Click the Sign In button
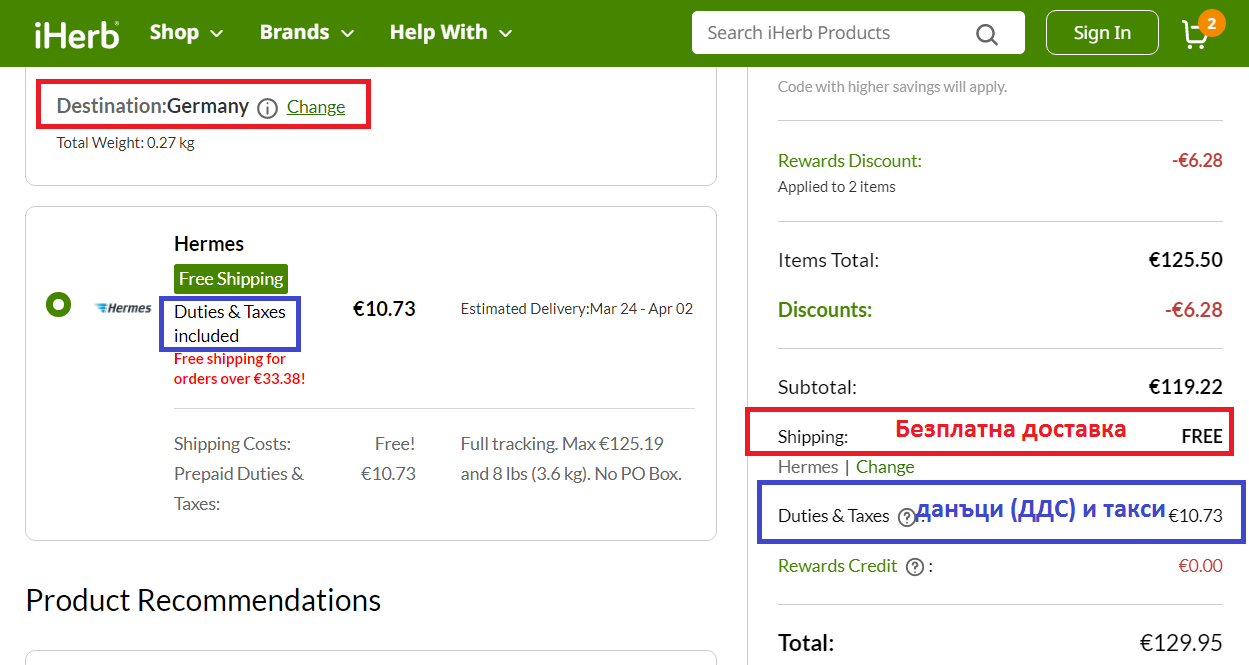The height and width of the screenshot is (665, 1249). [x=1101, y=33]
